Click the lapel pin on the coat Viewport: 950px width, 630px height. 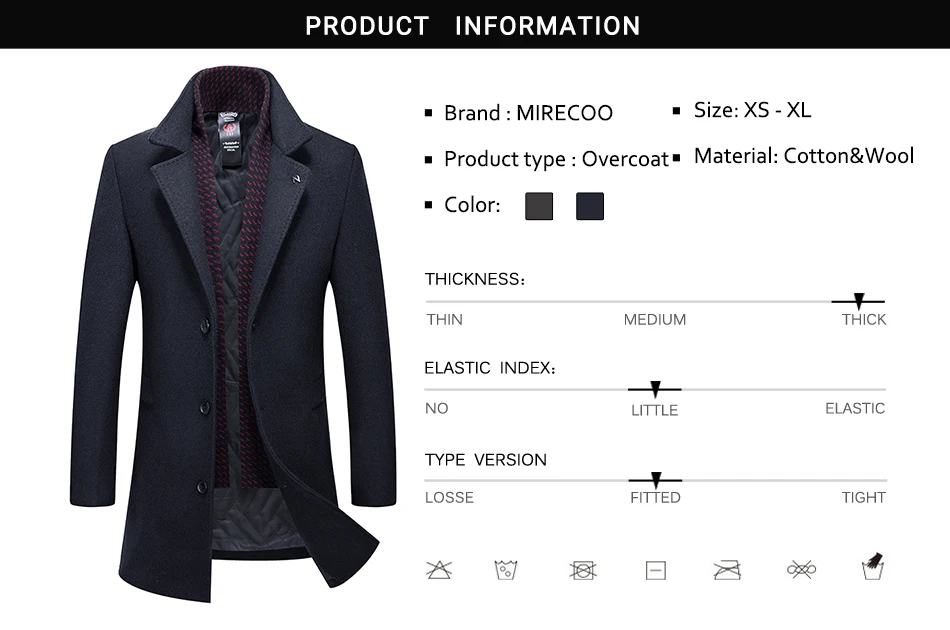click(x=296, y=179)
